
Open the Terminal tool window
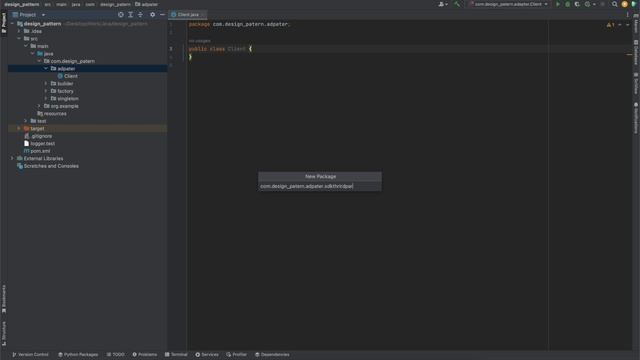tap(176, 354)
